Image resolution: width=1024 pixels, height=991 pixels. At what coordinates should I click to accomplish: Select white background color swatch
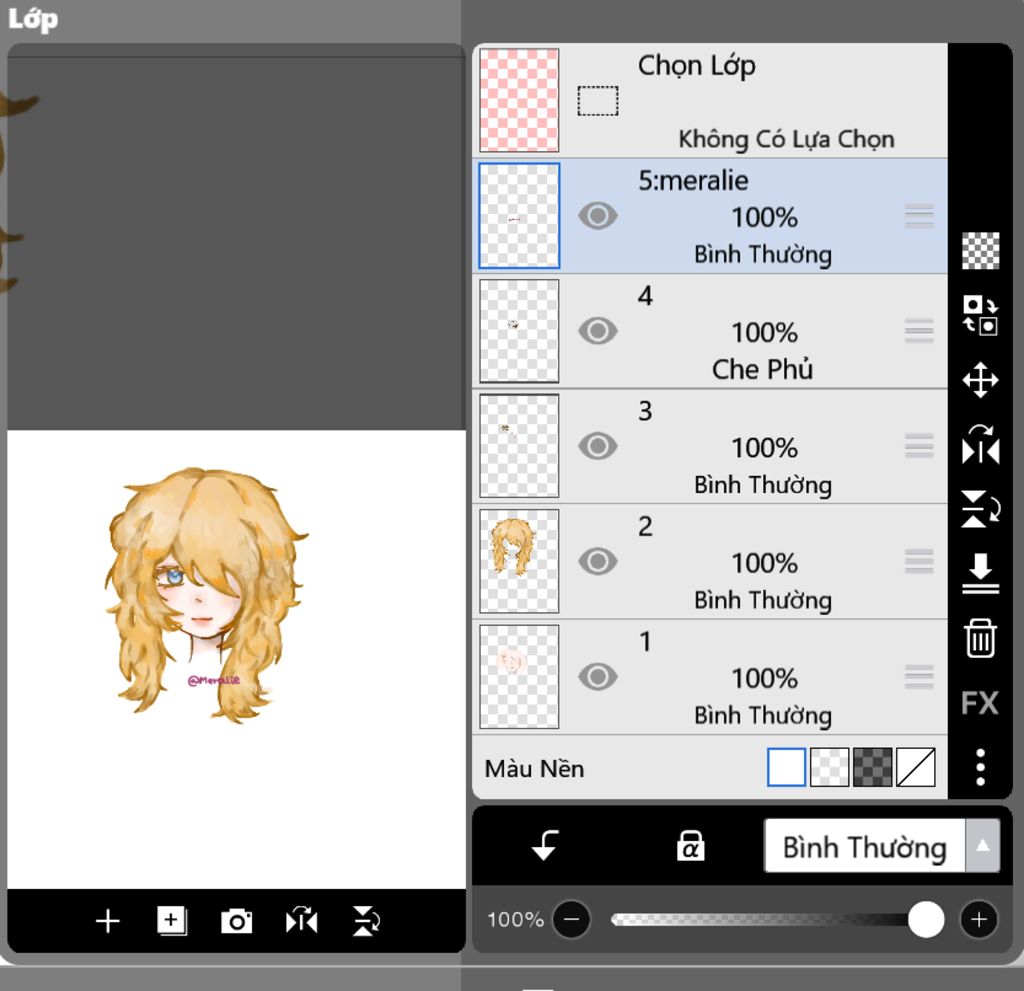click(786, 767)
